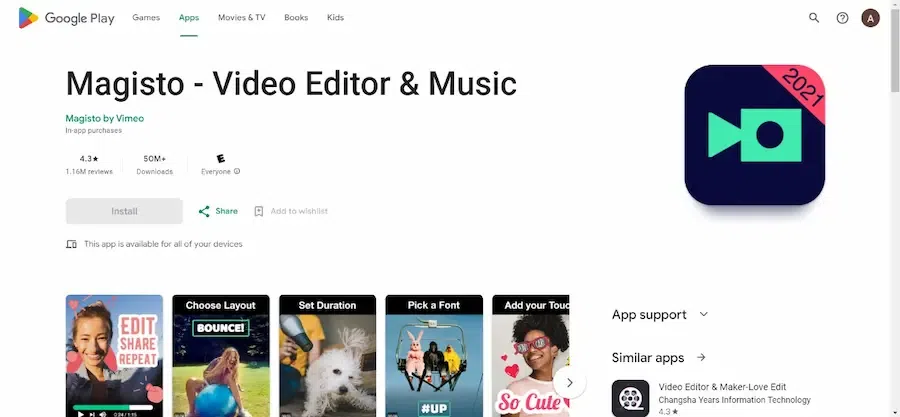Click the 50M+ Downloads text
This screenshot has height=417, width=900.
pos(154,165)
